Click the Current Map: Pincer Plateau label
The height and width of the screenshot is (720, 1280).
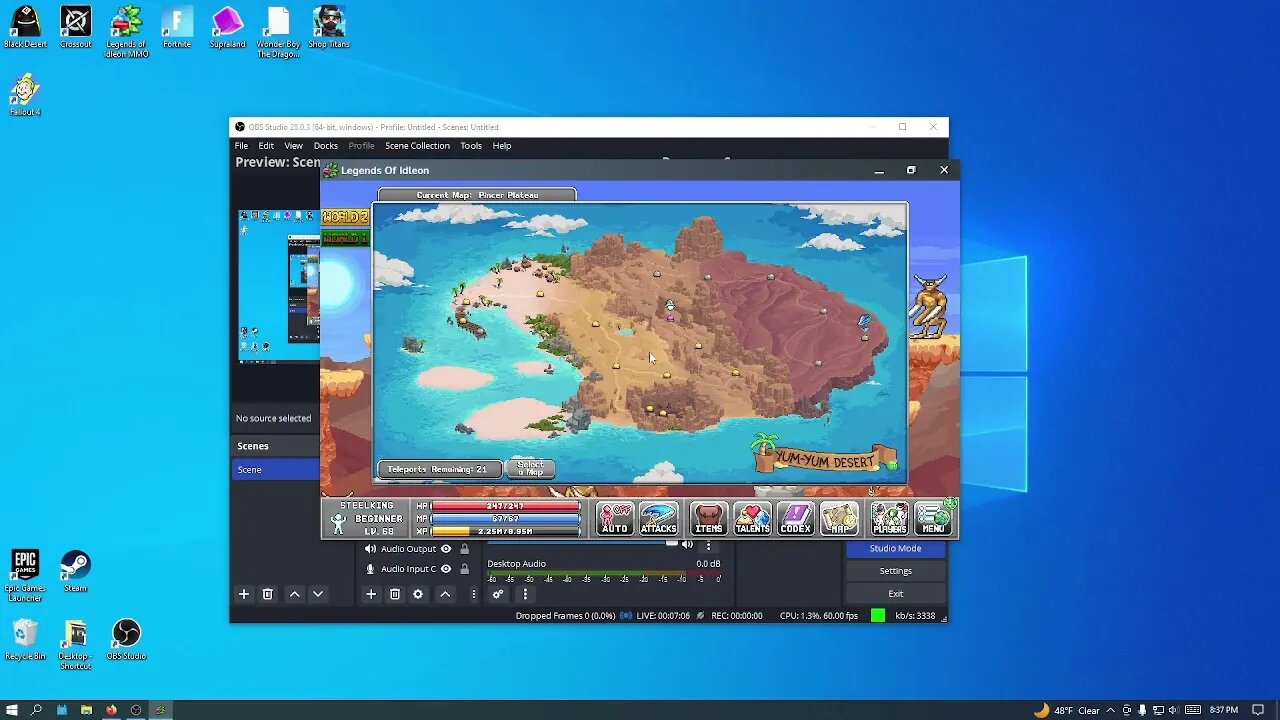tap(477, 195)
